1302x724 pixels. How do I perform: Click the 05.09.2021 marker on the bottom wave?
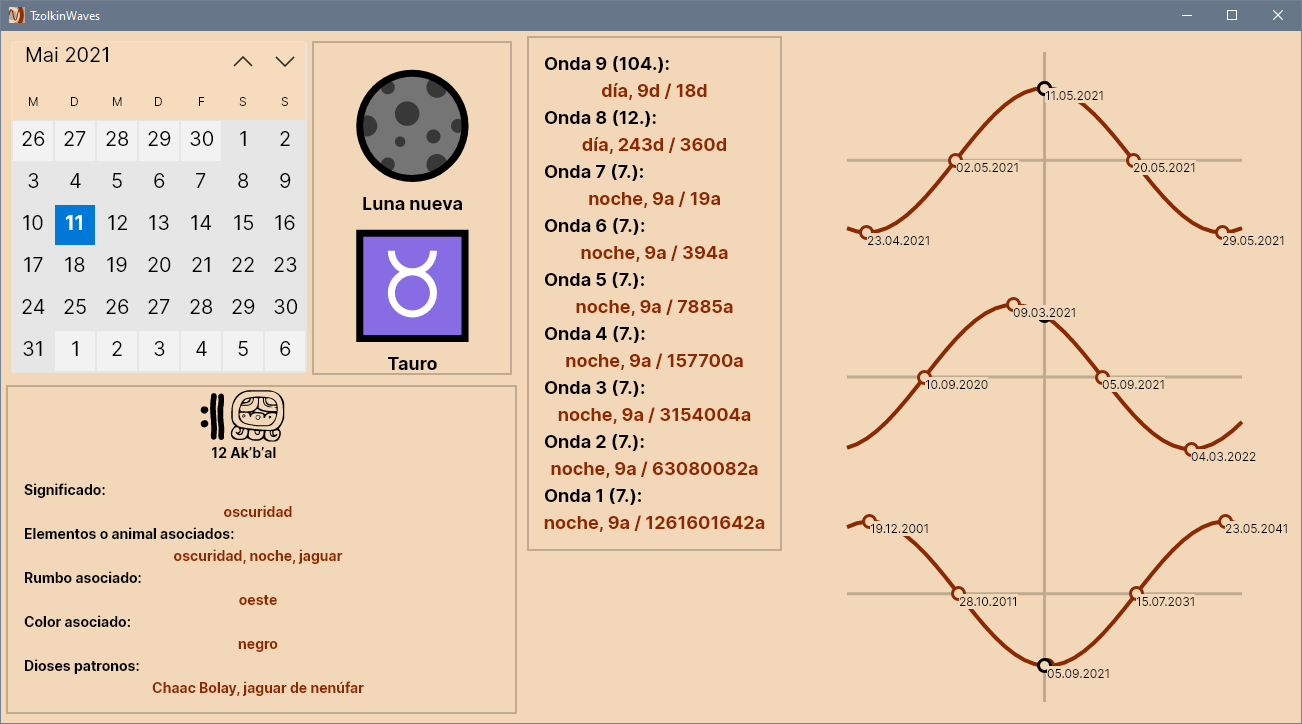click(x=1043, y=664)
